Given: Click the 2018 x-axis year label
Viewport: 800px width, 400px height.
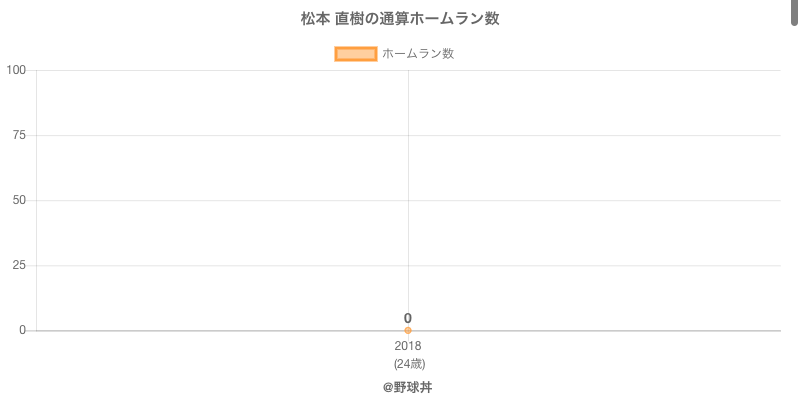Looking at the screenshot, I should [x=408, y=346].
